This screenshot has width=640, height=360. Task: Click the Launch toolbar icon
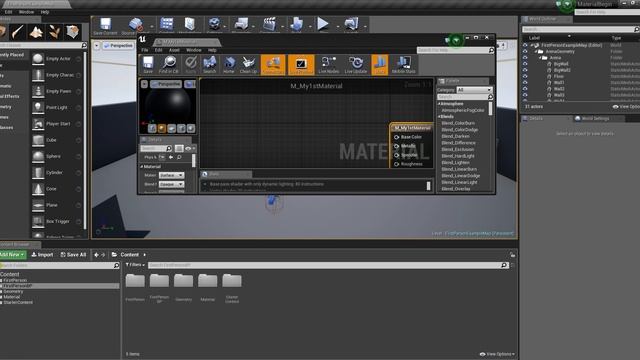pyautogui.click(x=351, y=25)
